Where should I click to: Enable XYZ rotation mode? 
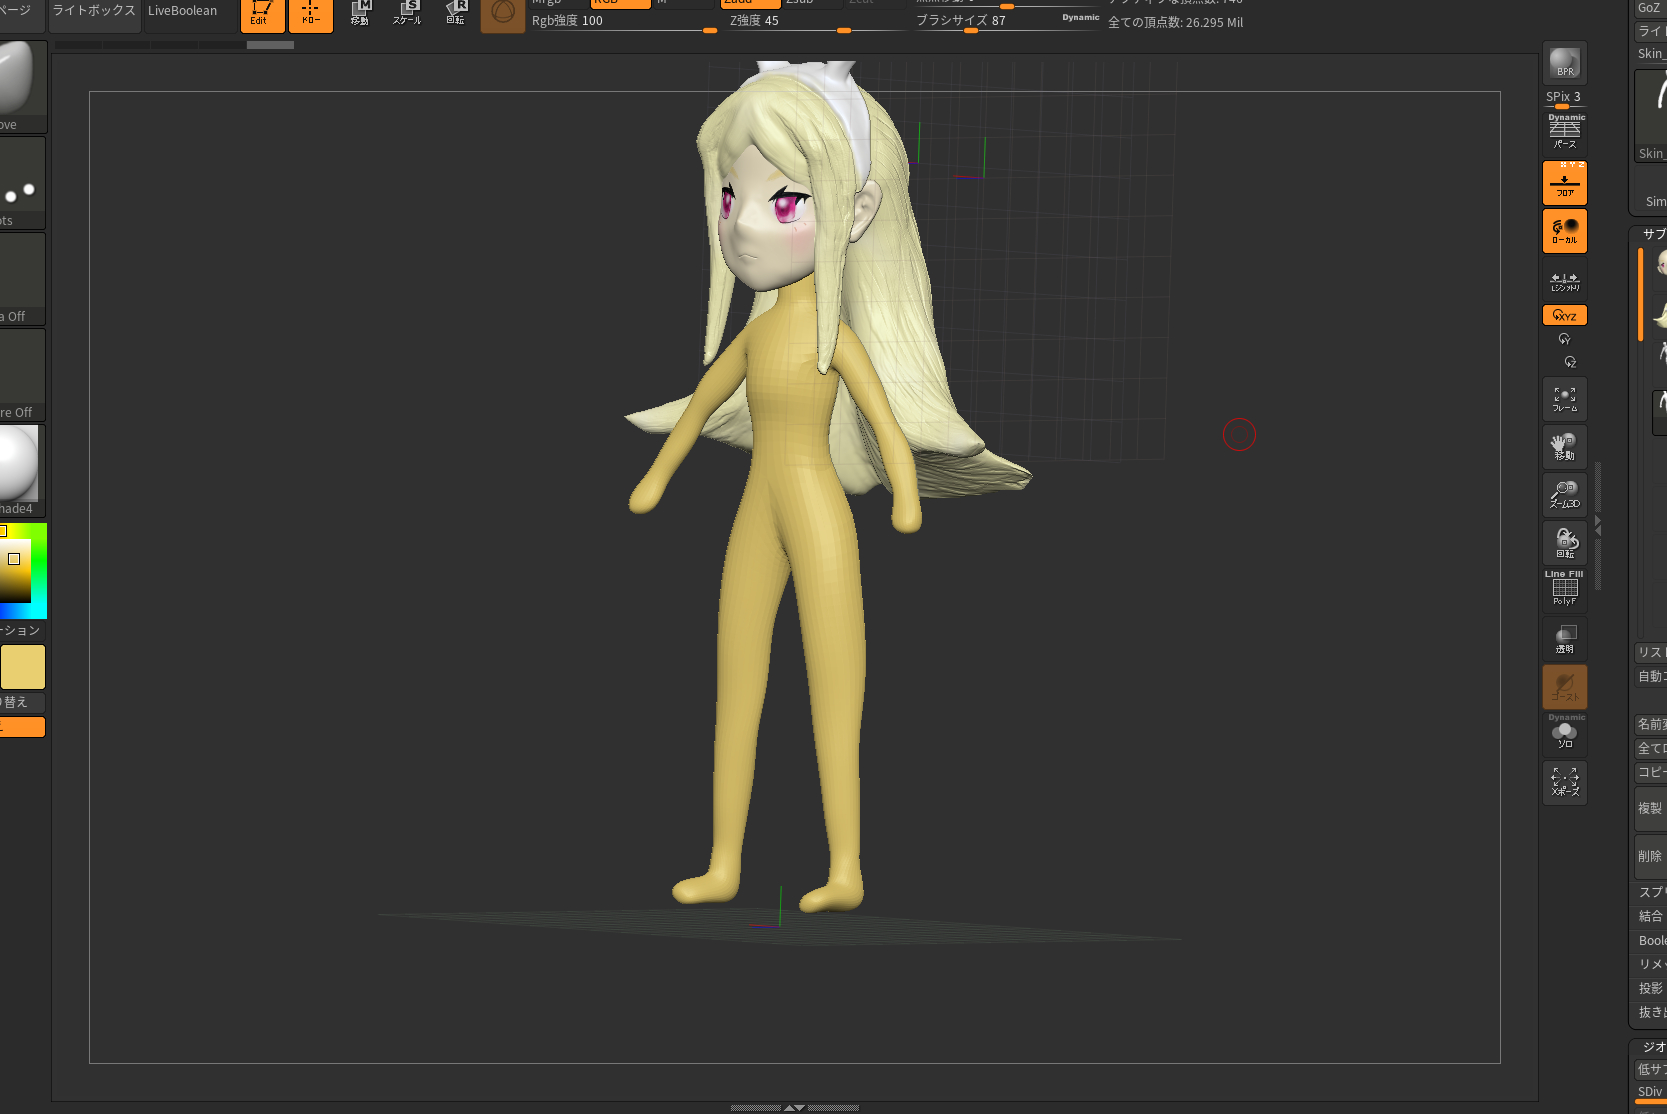click(x=1565, y=315)
